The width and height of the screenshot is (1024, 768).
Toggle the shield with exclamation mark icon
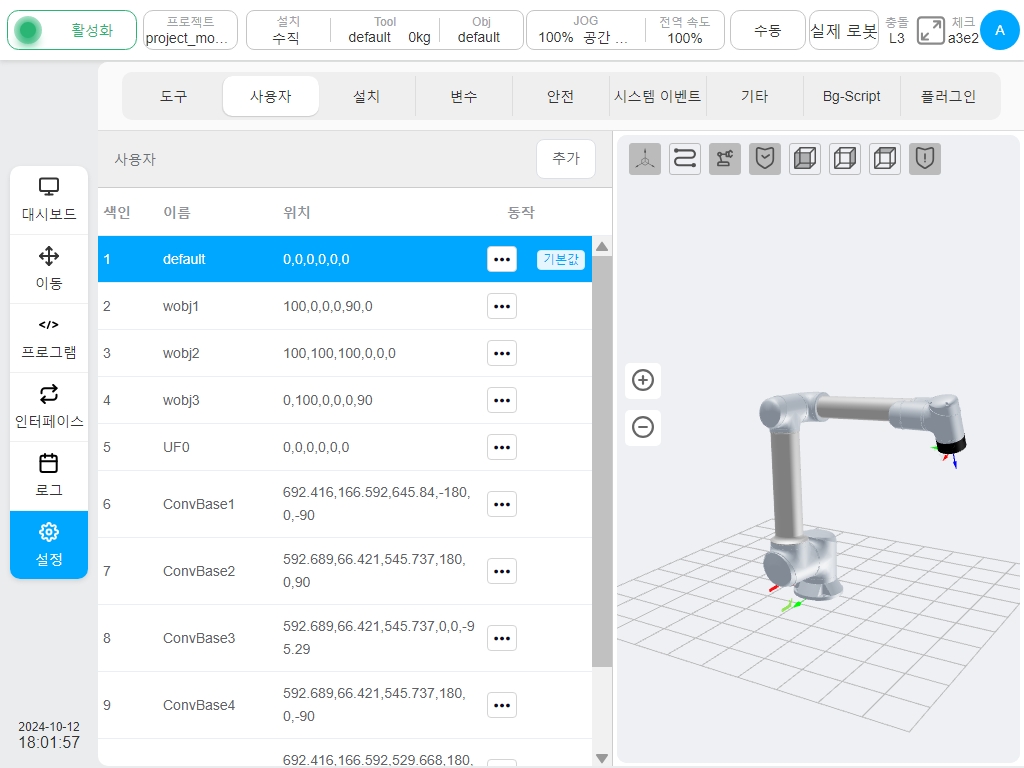925,159
